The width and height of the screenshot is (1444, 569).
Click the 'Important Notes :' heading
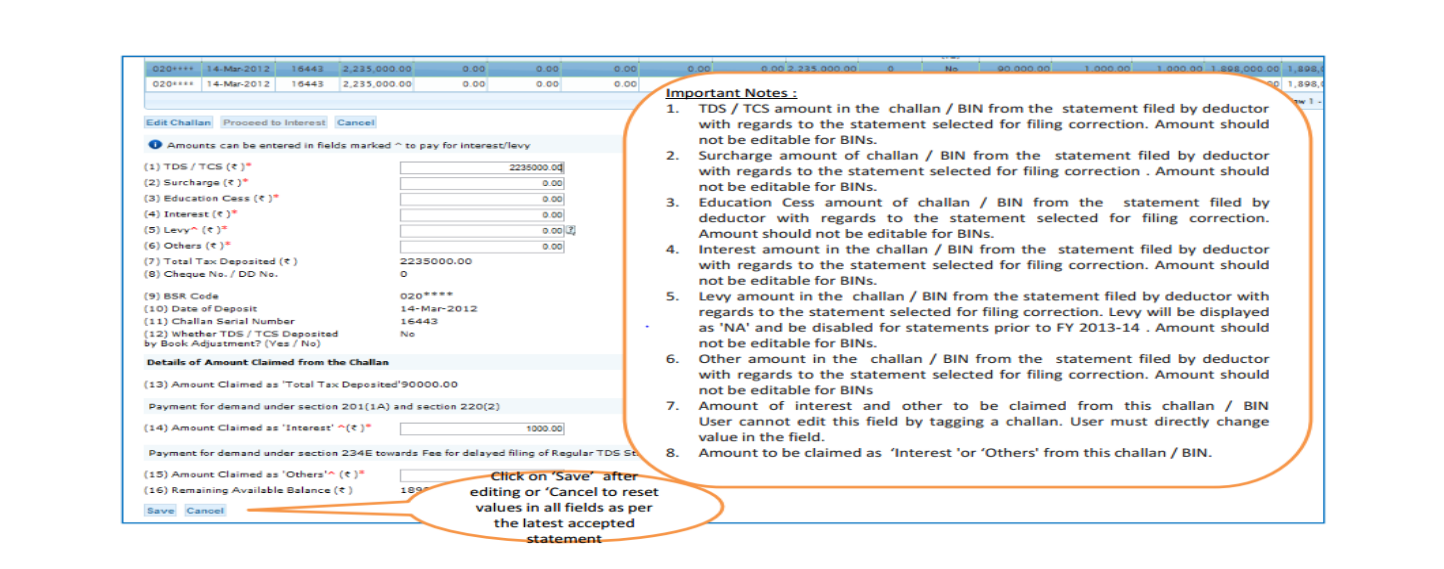(731, 92)
